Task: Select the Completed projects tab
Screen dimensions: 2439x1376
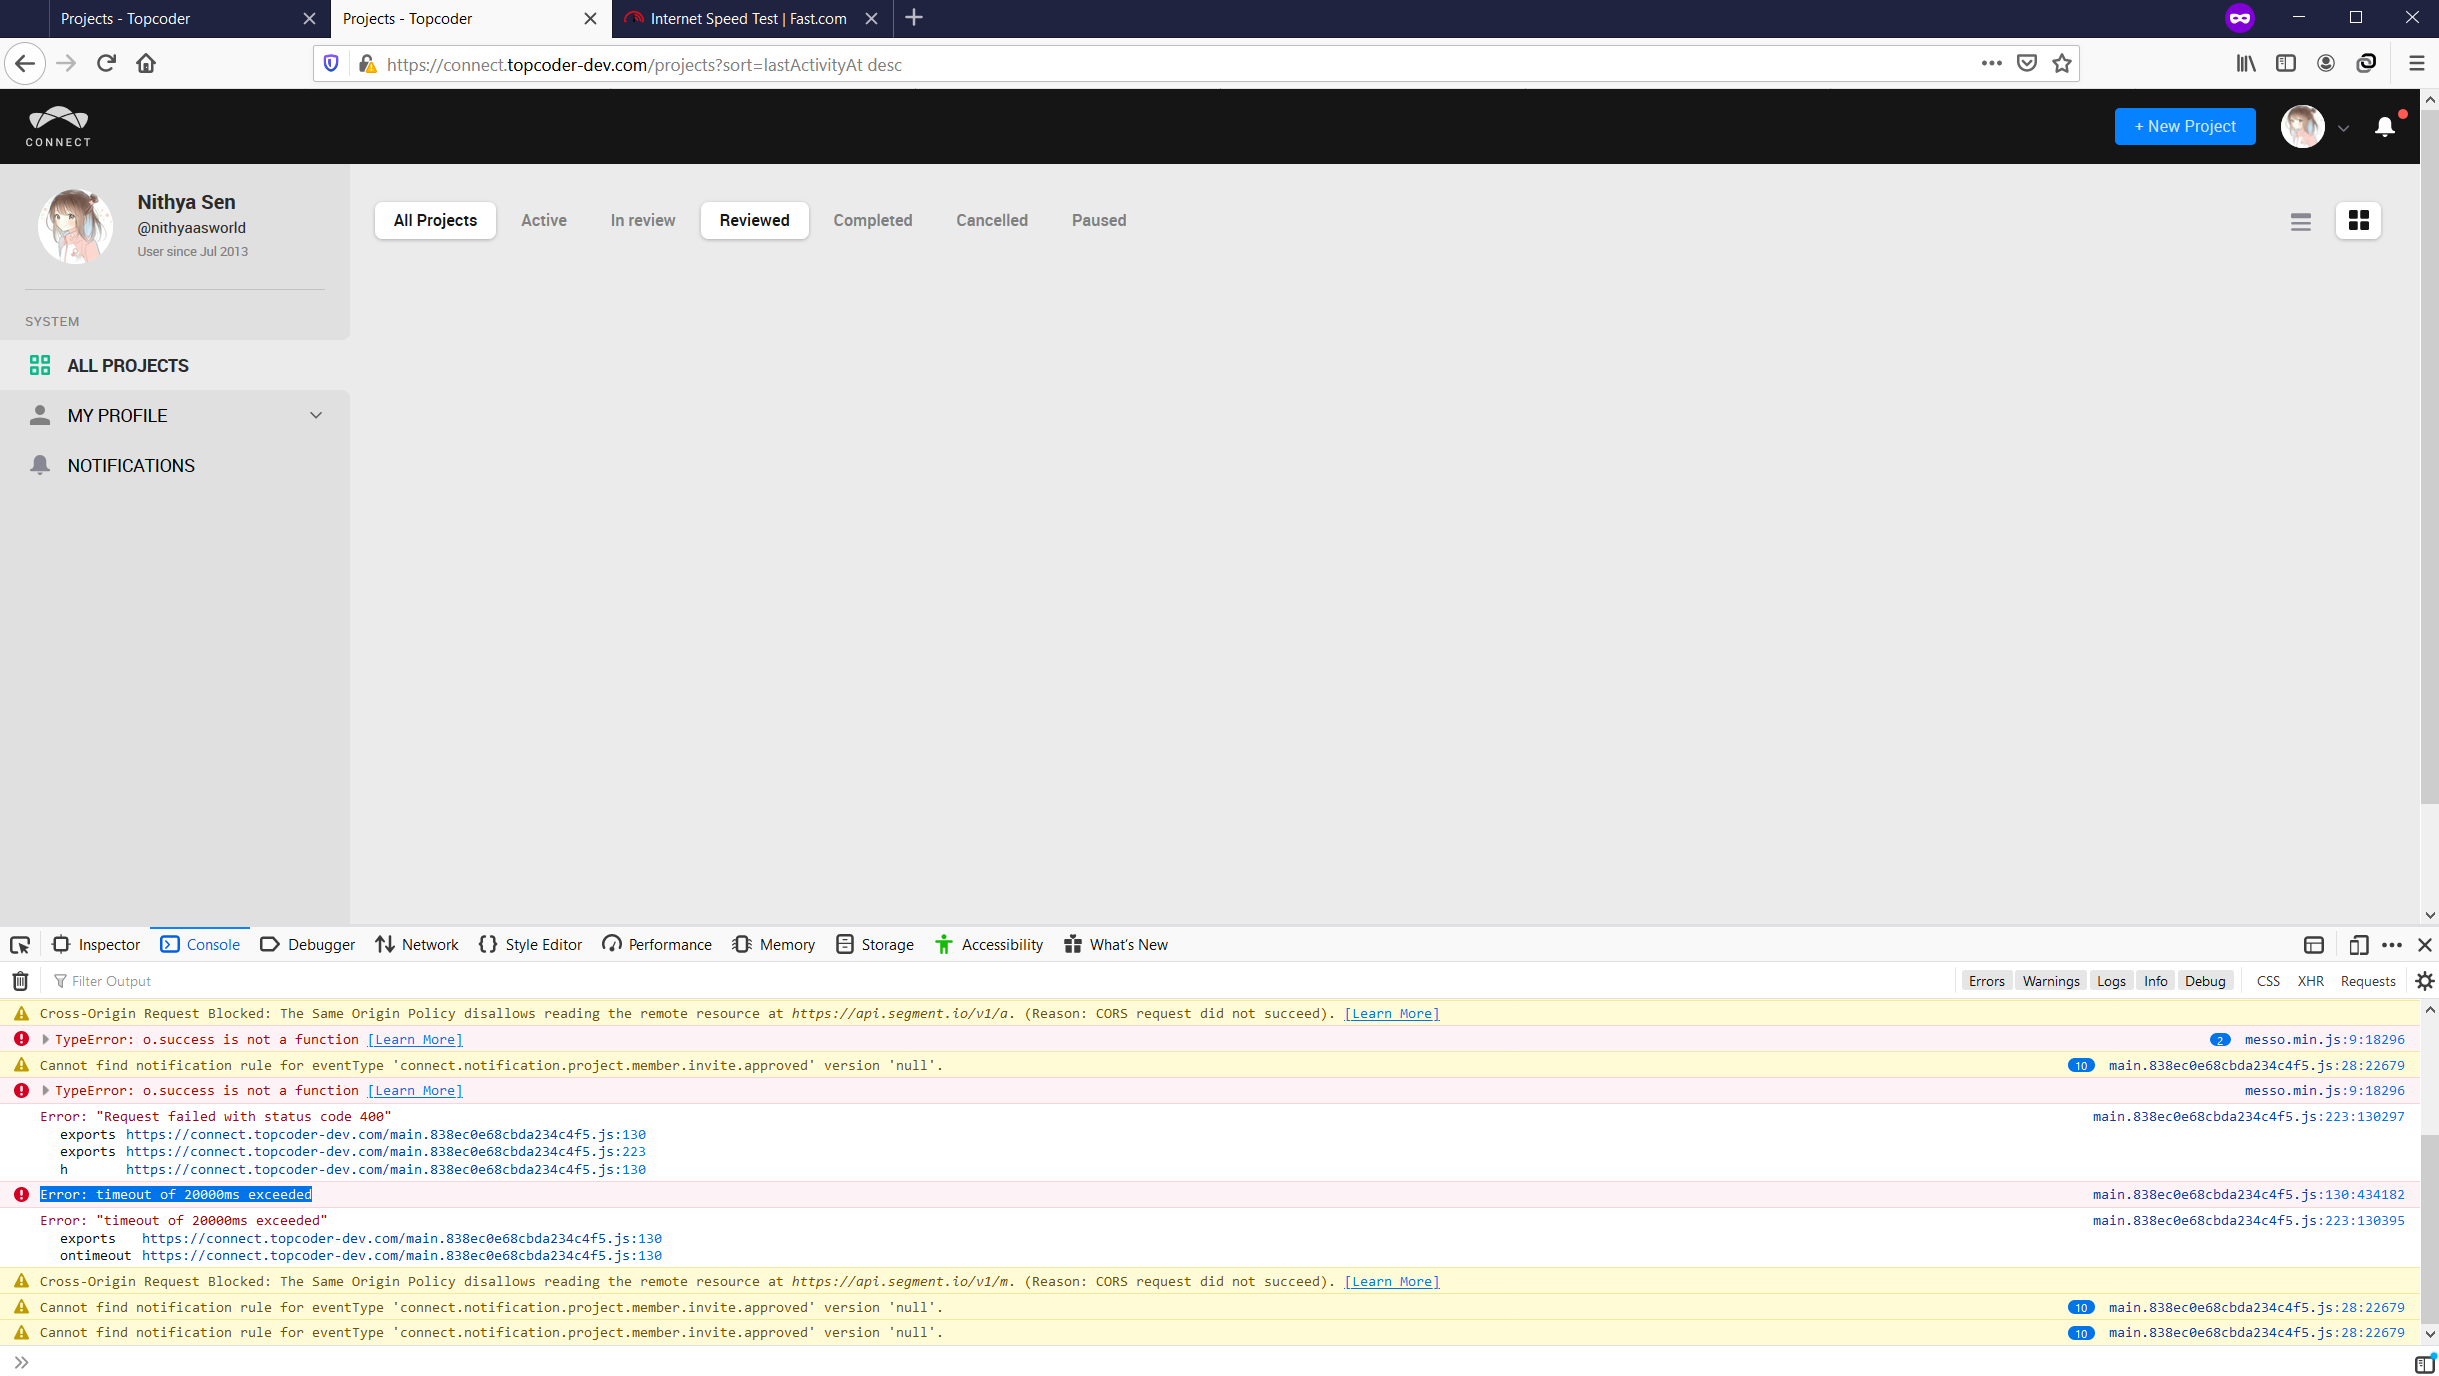Action: pos(872,221)
